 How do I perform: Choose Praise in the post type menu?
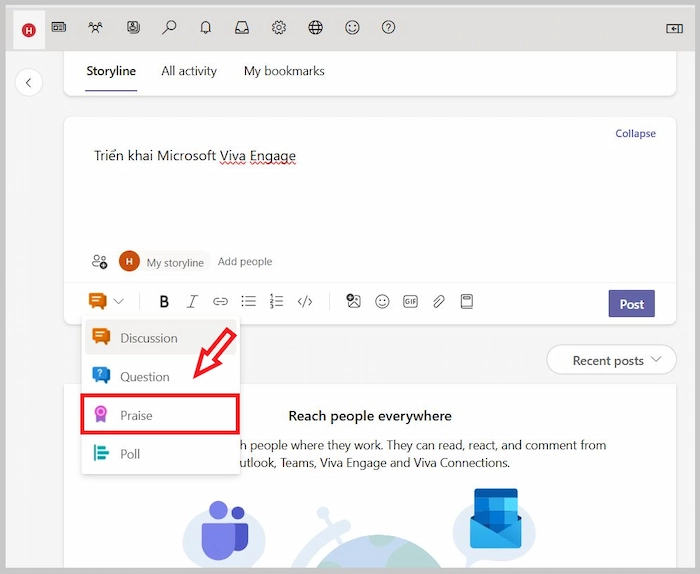point(160,415)
